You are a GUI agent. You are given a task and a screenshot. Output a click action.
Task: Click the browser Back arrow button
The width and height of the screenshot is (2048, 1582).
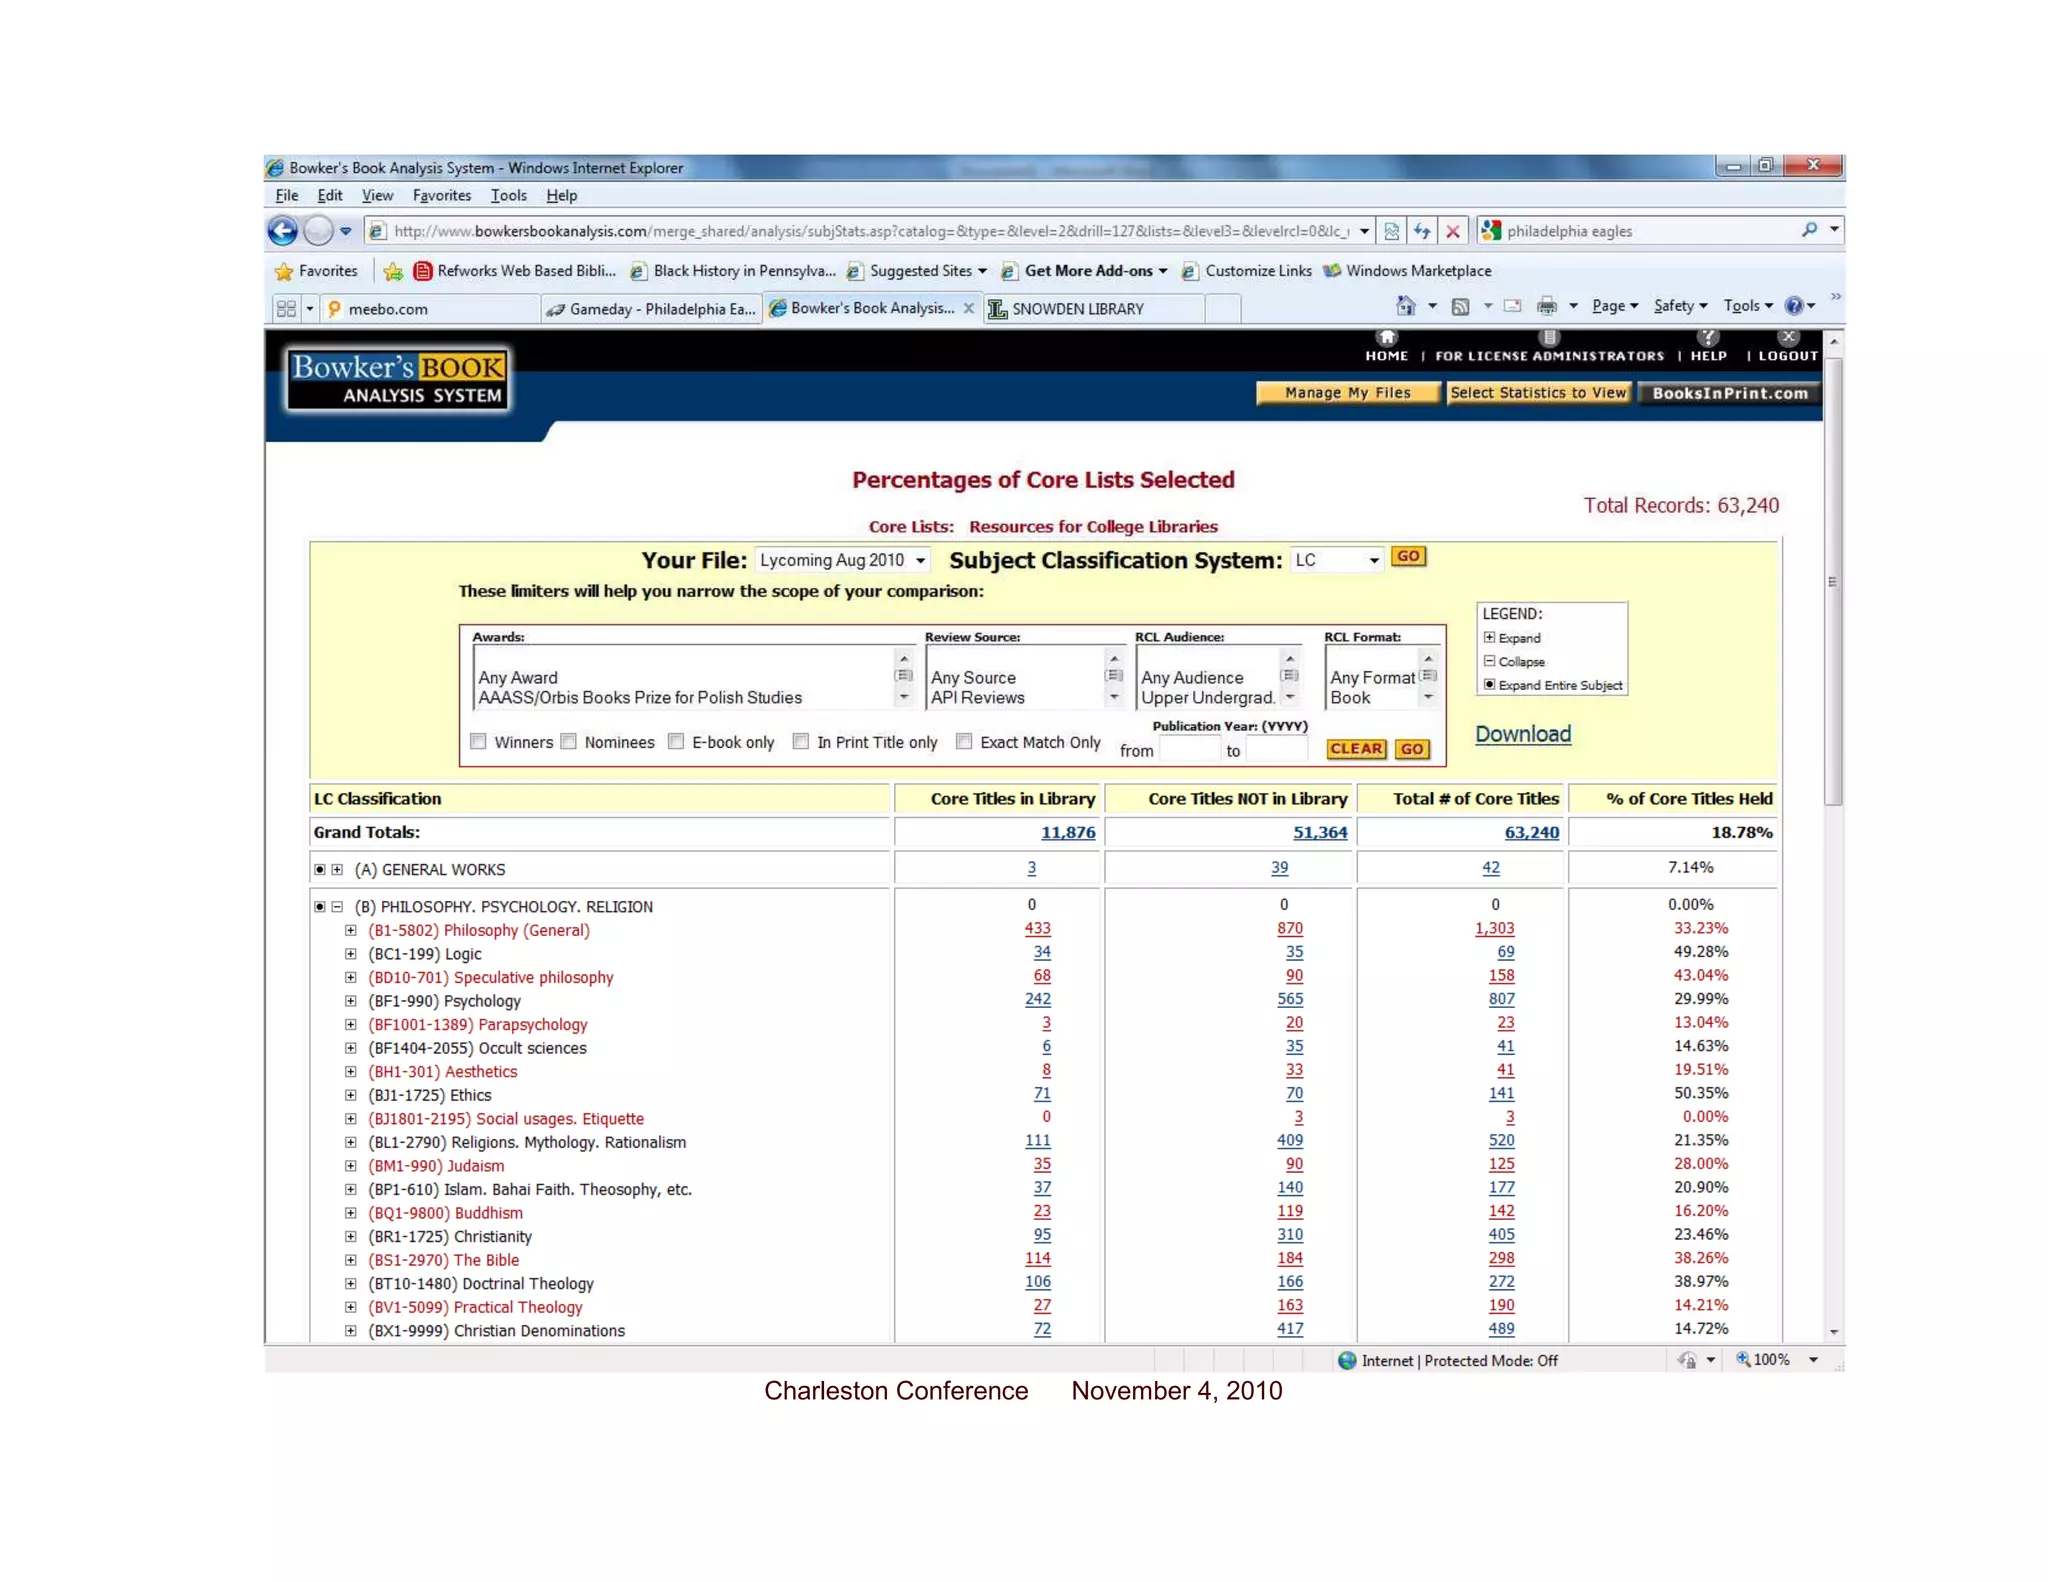pos(283,231)
